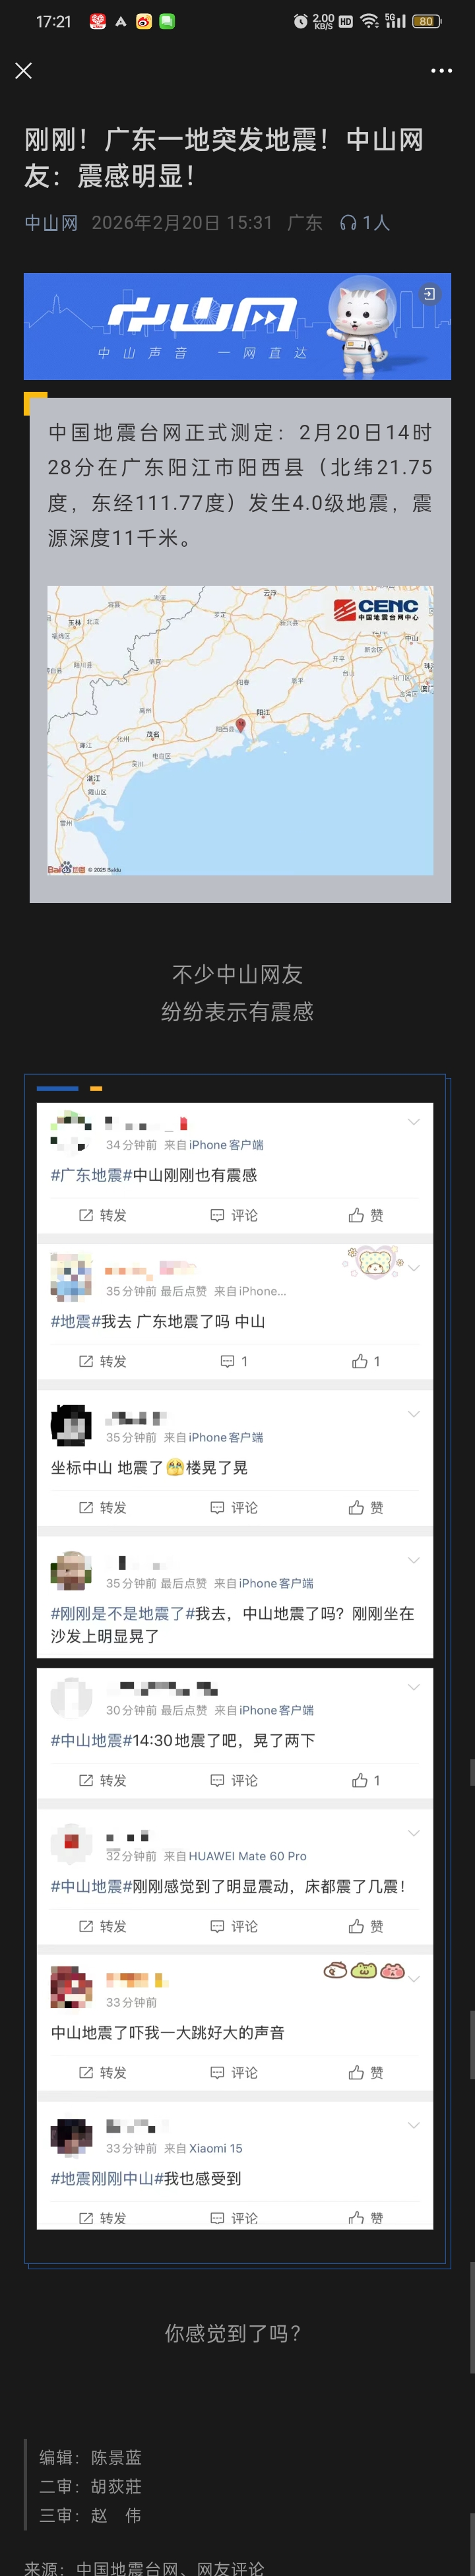Like the 楼晃了晃 post
The height and width of the screenshot is (2576, 475).
[365, 1507]
